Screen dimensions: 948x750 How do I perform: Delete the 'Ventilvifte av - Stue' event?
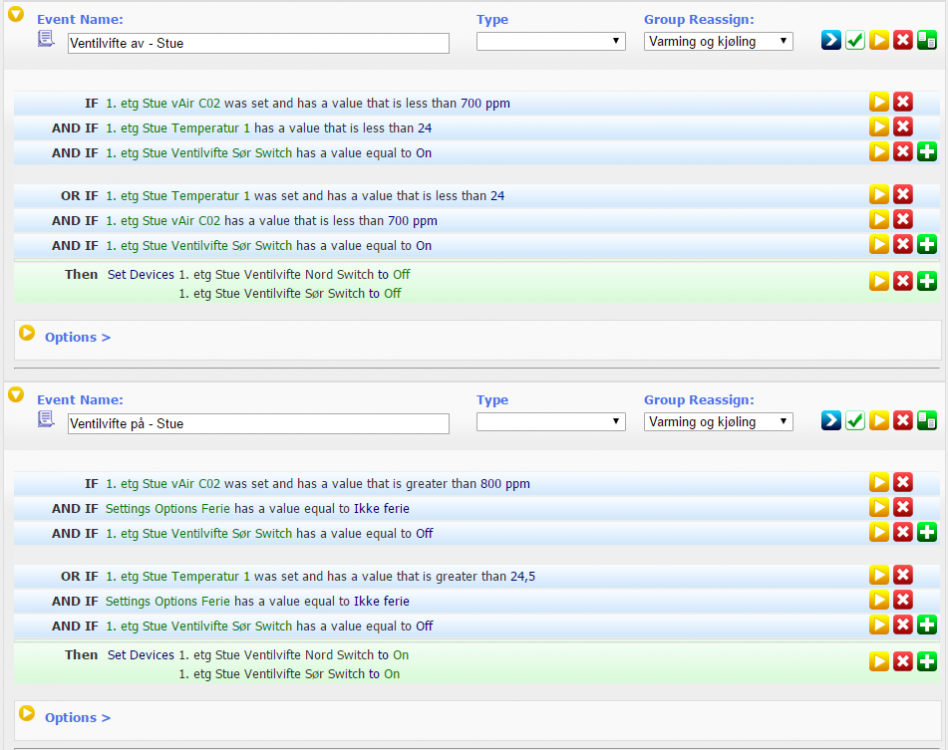(903, 40)
